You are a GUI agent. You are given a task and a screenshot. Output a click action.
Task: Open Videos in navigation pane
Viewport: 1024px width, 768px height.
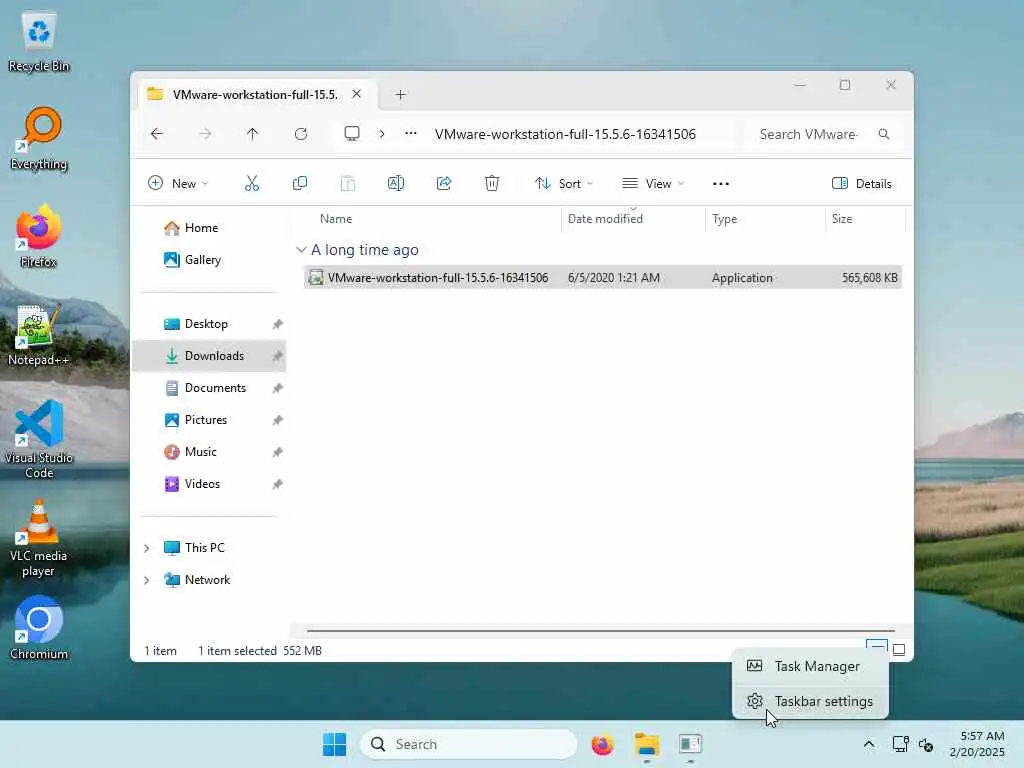(x=202, y=484)
